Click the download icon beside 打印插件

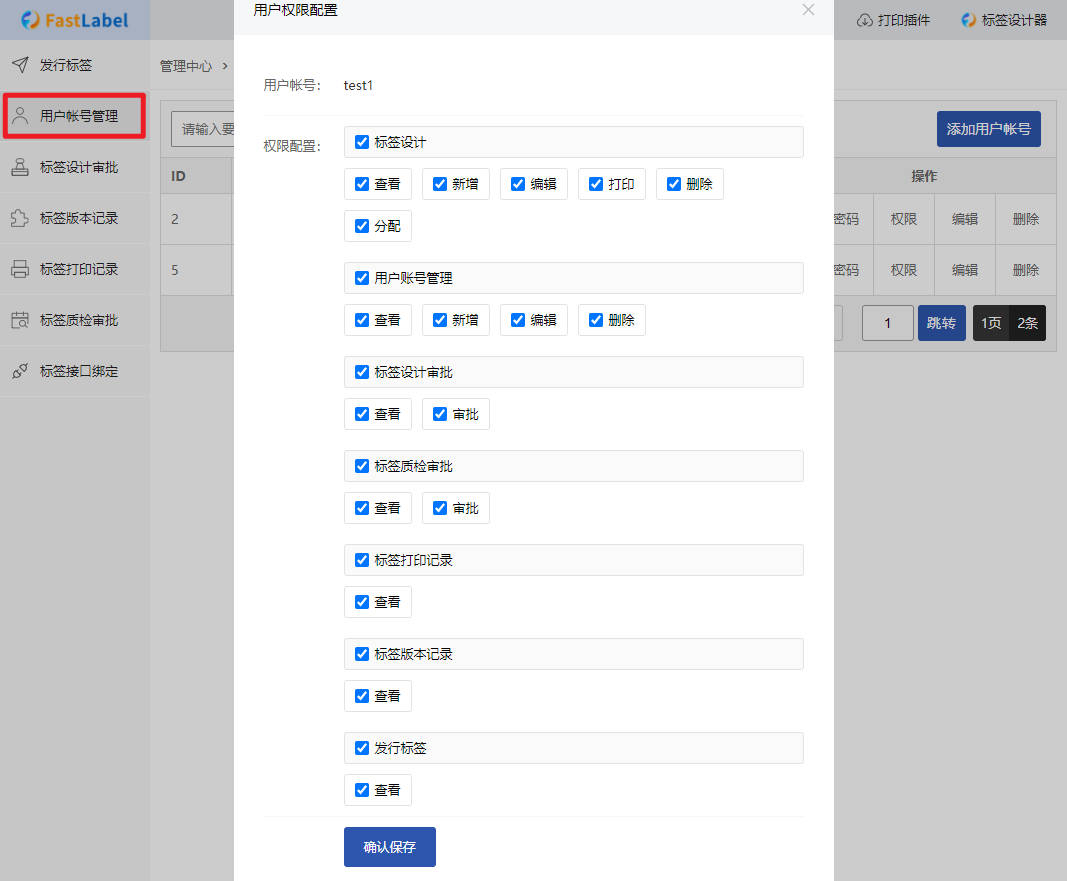(x=865, y=20)
